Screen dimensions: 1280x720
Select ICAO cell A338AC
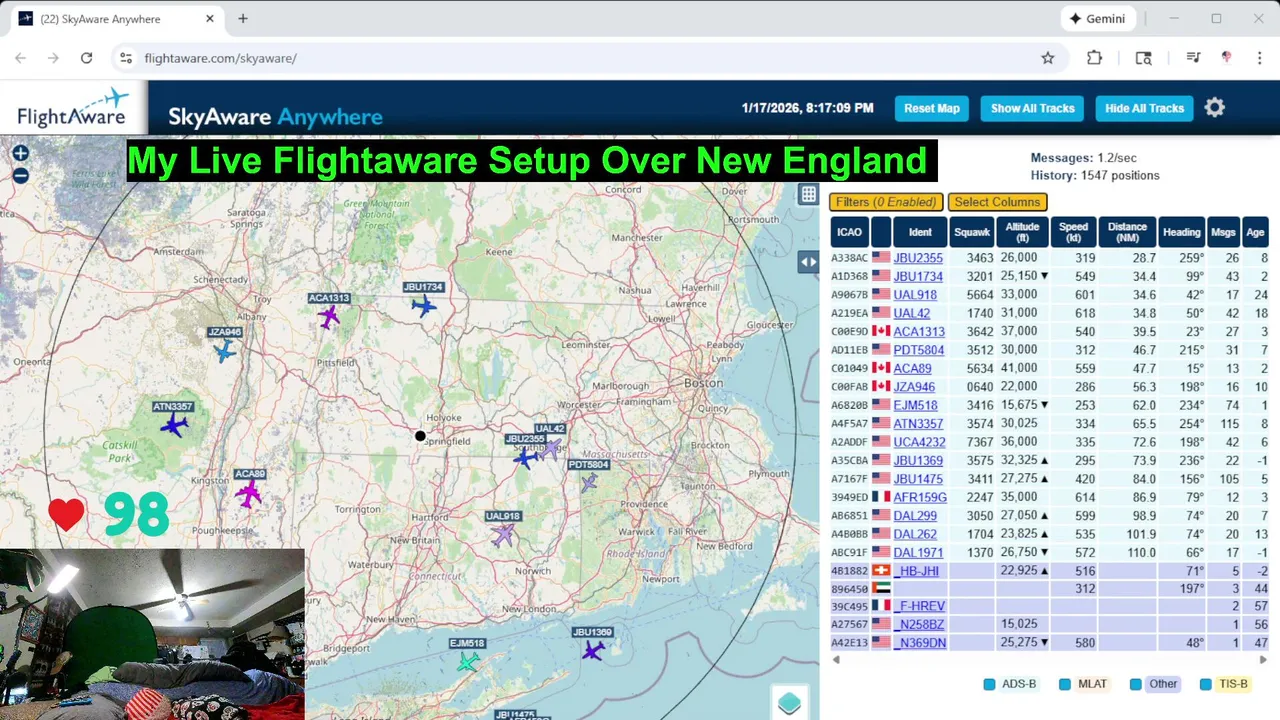click(x=849, y=258)
